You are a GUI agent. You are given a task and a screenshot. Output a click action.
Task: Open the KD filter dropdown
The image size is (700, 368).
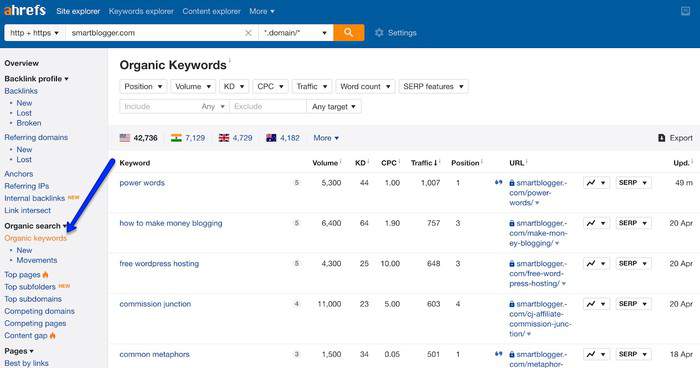(x=234, y=86)
